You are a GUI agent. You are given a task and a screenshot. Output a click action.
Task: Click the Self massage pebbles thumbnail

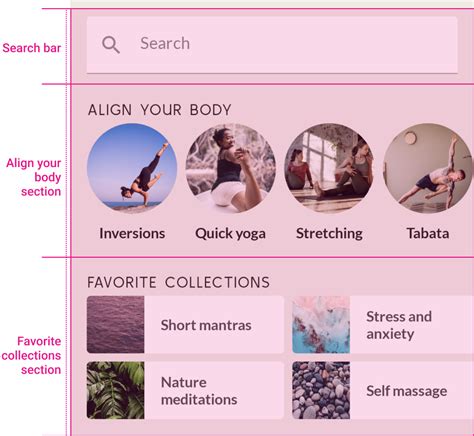(x=321, y=390)
